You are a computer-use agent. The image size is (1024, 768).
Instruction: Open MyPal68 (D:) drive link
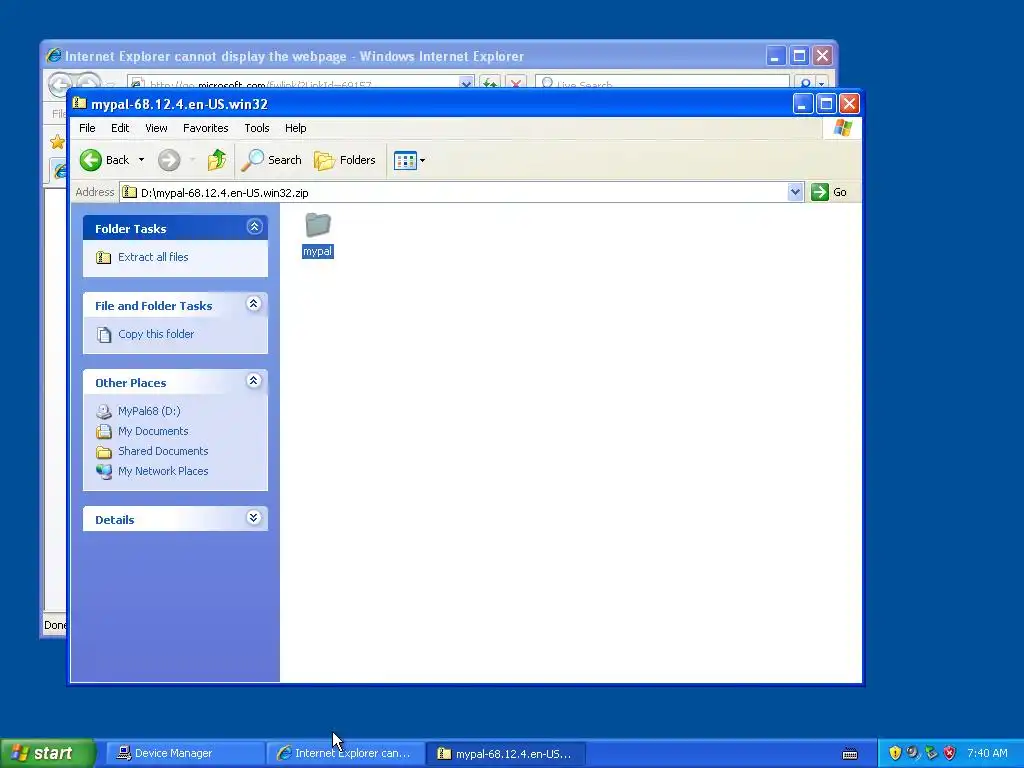149,411
